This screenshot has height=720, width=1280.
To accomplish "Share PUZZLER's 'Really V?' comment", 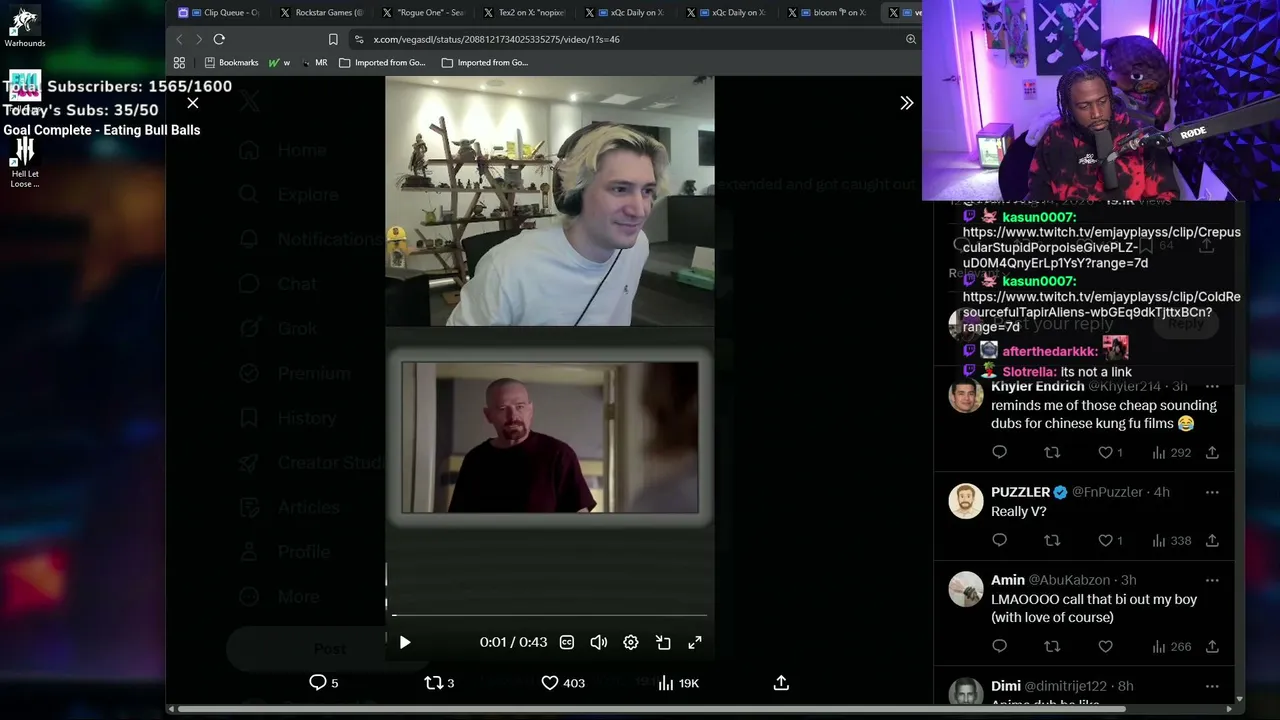I will 1212,540.
